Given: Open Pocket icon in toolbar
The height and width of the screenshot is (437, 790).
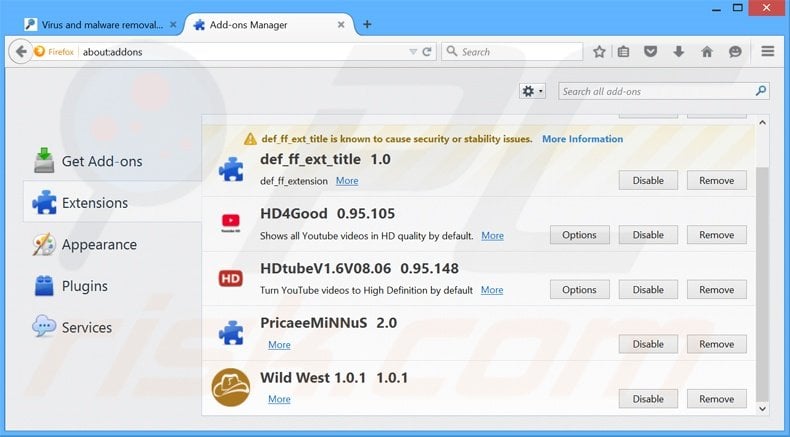Looking at the screenshot, I should (650, 51).
